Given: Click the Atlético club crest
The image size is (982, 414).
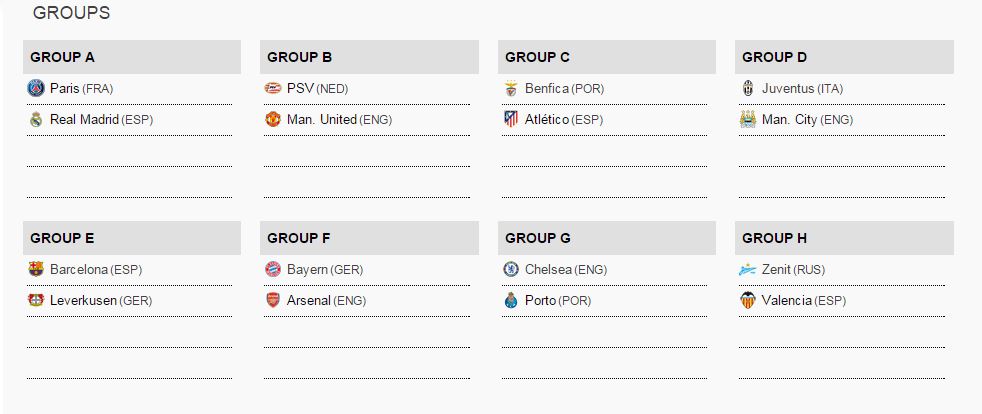Looking at the screenshot, I should click(512, 119).
